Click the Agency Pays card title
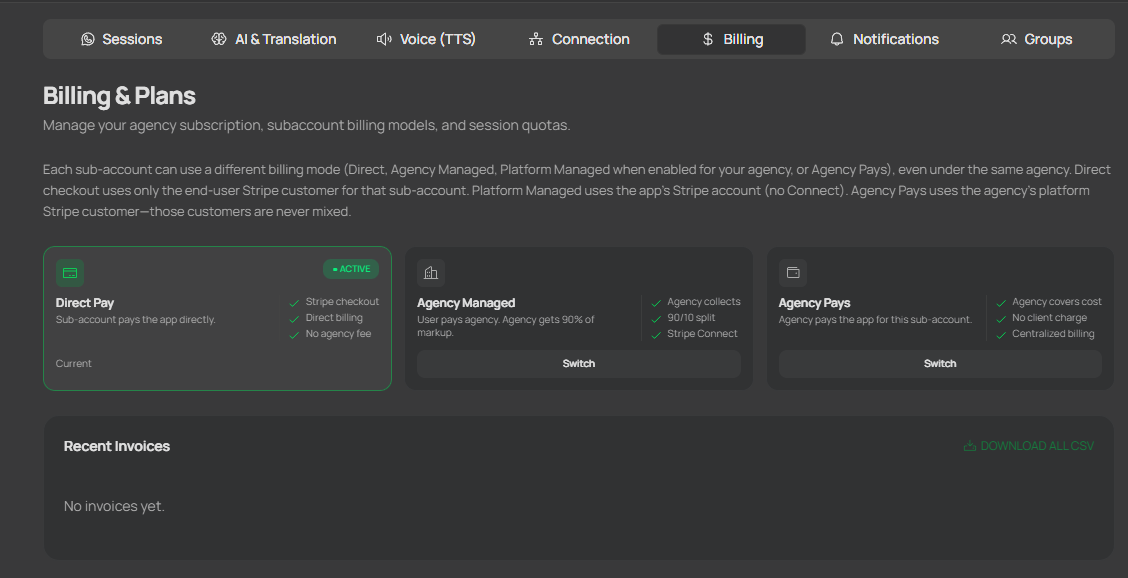This screenshot has height=578, width=1128. click(814, 303)
